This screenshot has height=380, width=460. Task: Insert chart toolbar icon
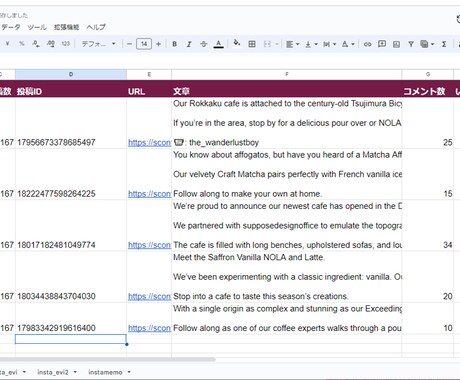point(396,44)
